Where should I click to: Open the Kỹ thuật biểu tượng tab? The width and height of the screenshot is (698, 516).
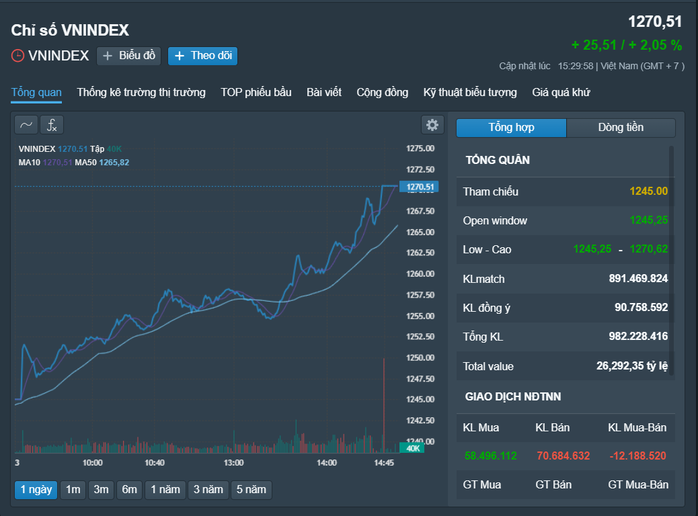pyautogui.click(x=470, y=93)
